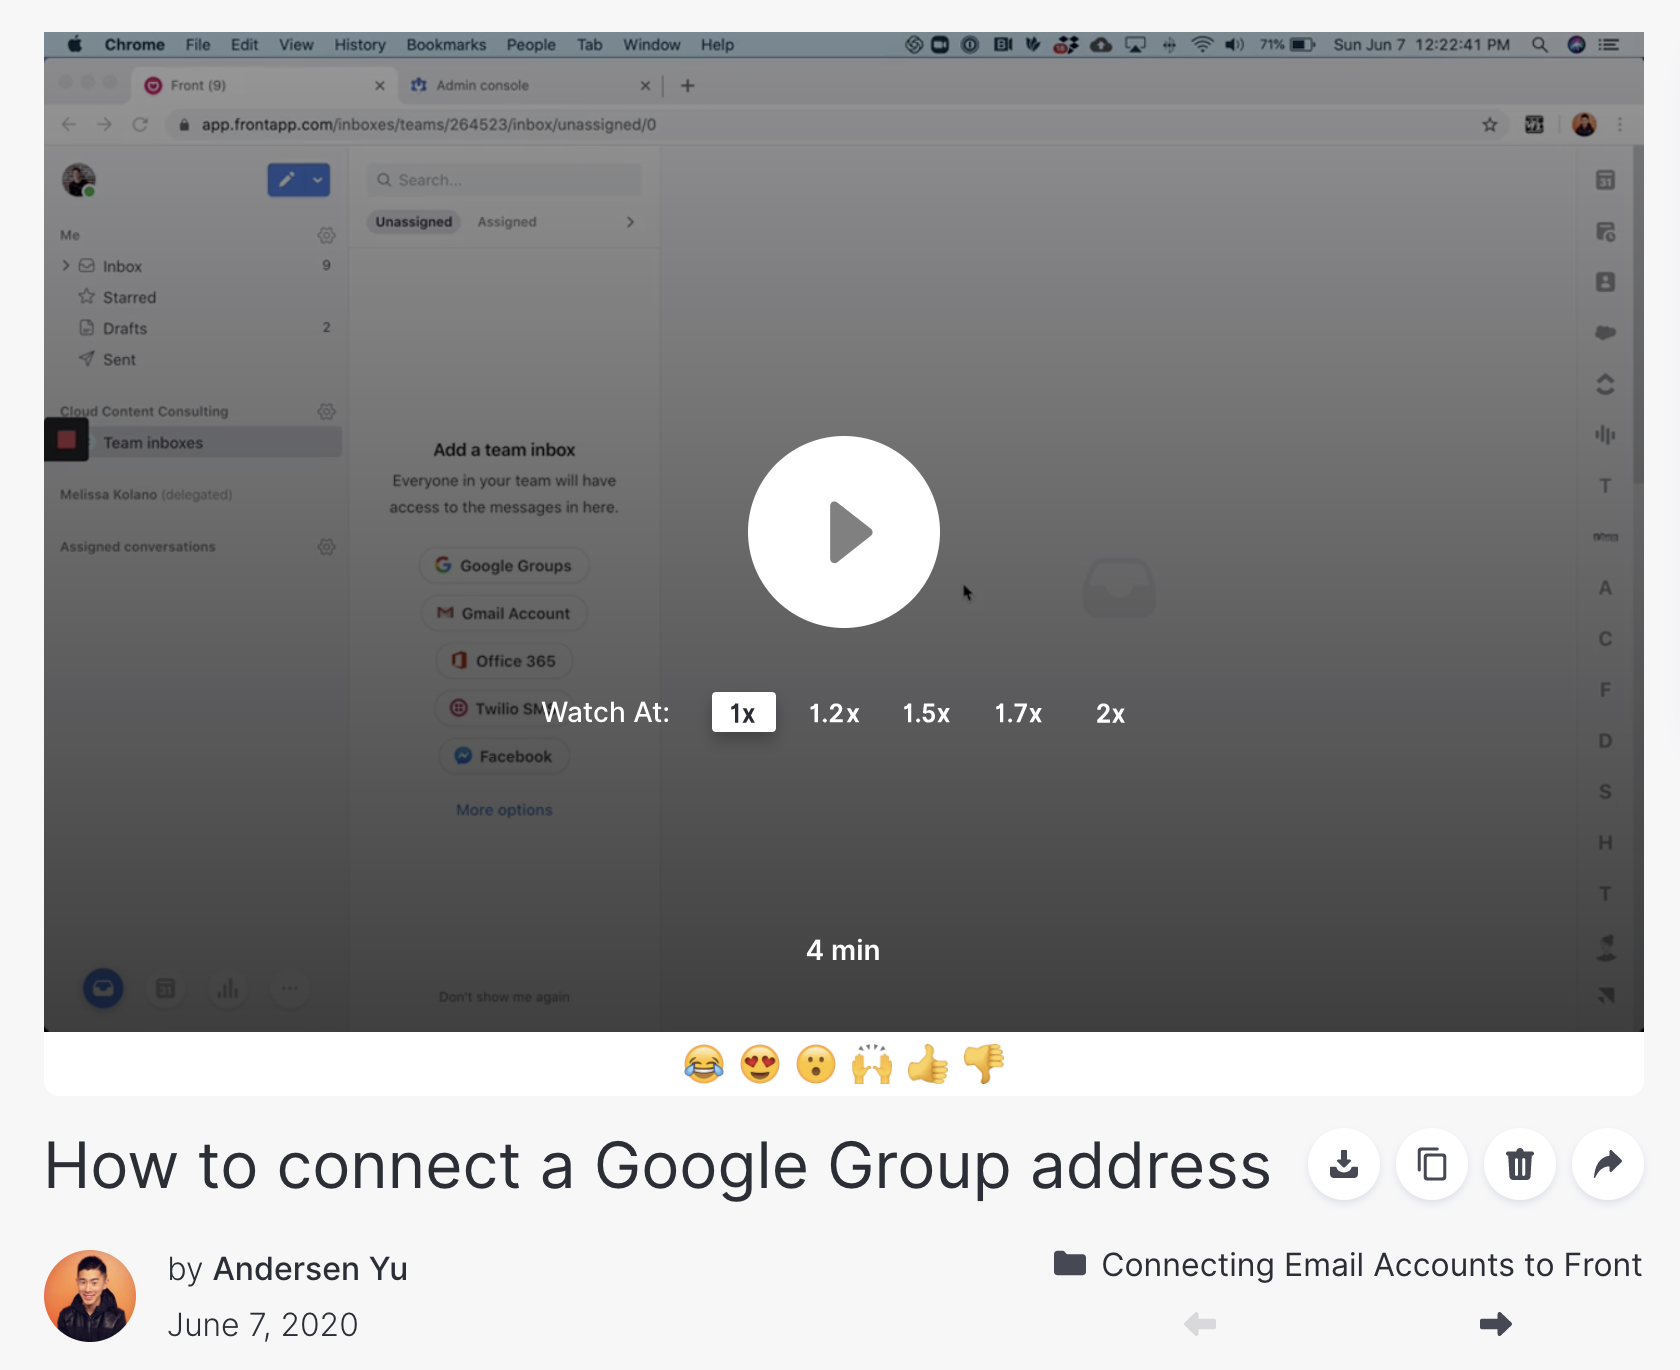Open the author name Andersen Yu
Viewport: 1680px width, 1370px height.
[x=310, y=1269]
